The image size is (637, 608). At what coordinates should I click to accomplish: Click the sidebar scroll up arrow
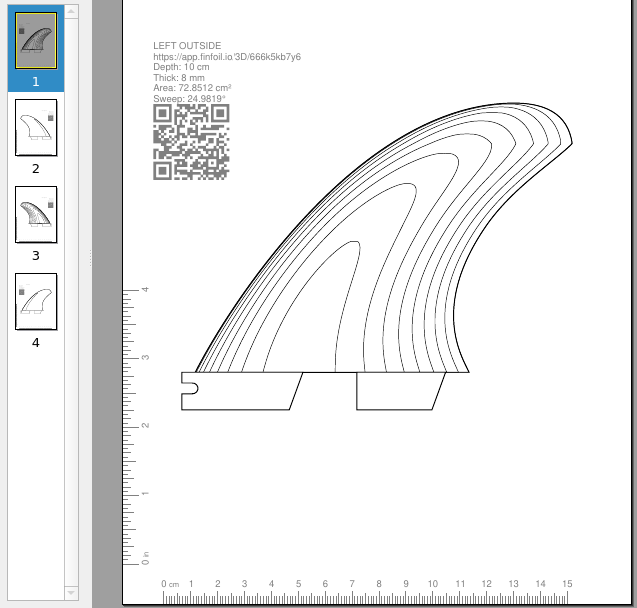tap(71, 11)
